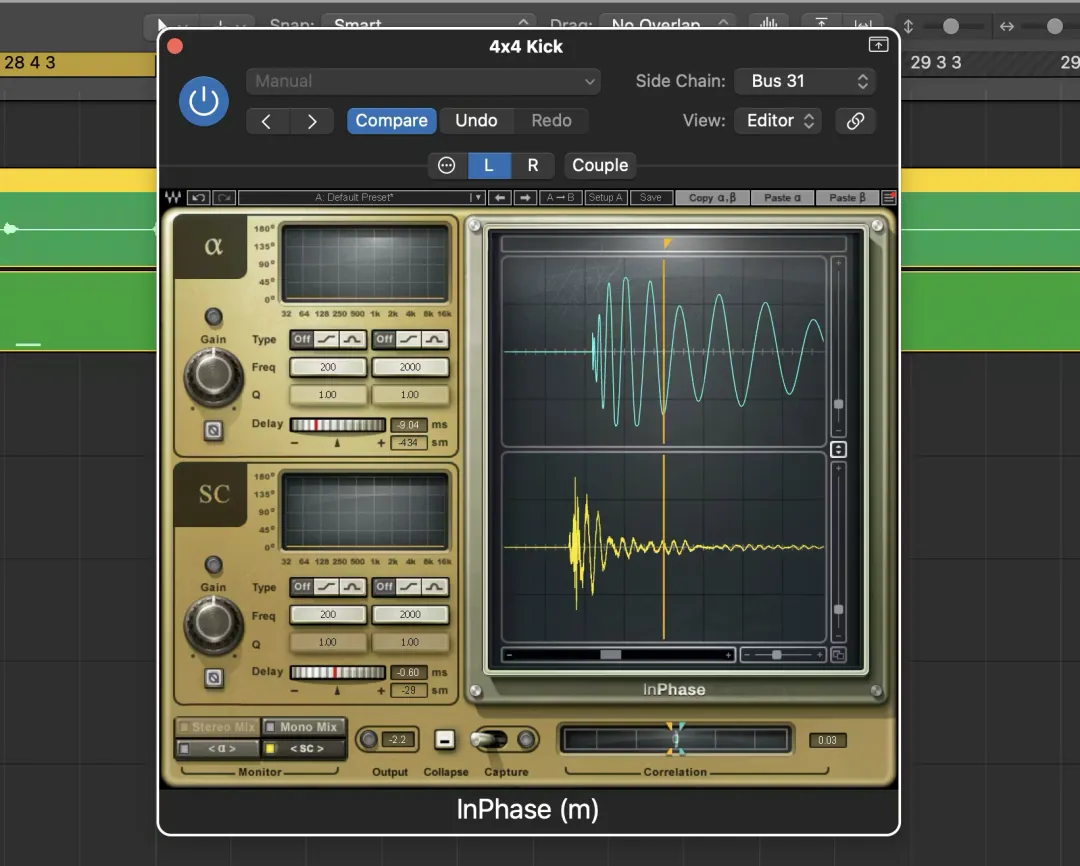Click the Waves previous preset left arrow
Screen dimensions: 1080x866
click(x=500, y=198)
